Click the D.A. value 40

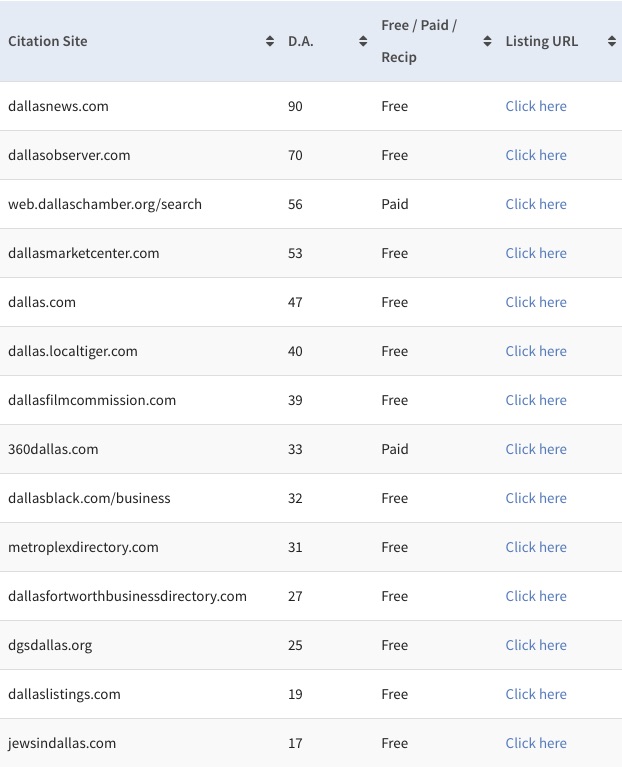295,351
